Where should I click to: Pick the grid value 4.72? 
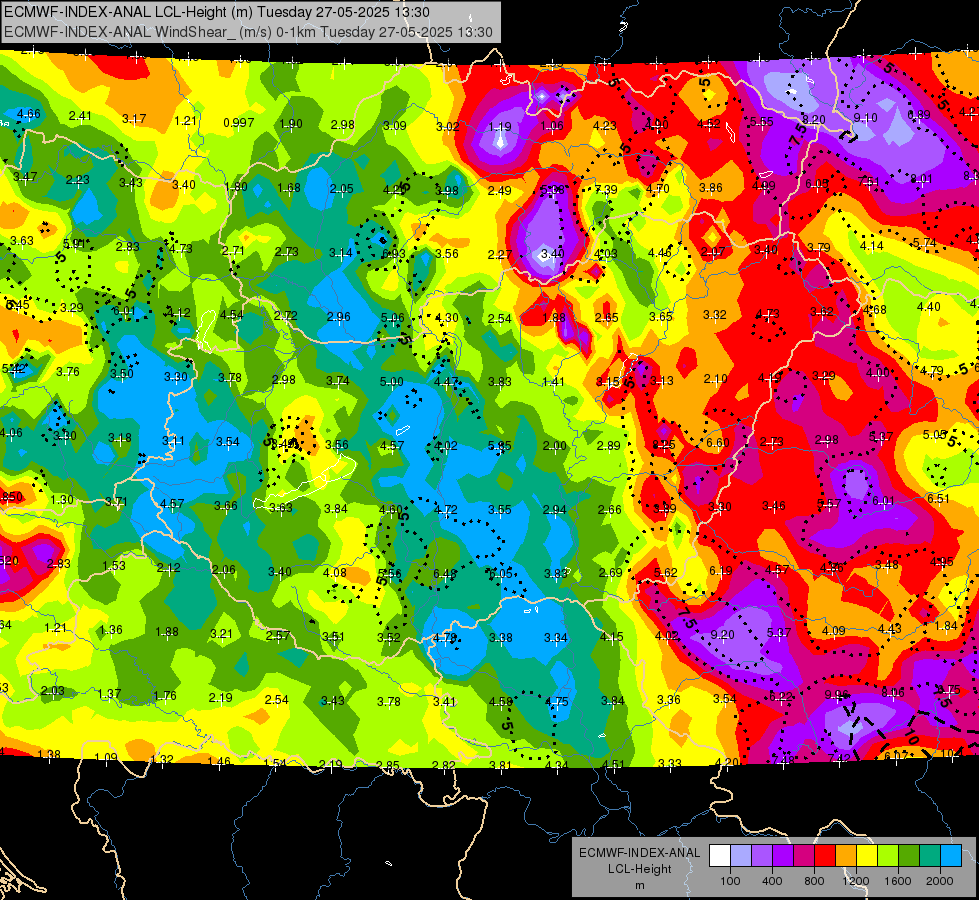pyautogui.click(x=445, y=510)
